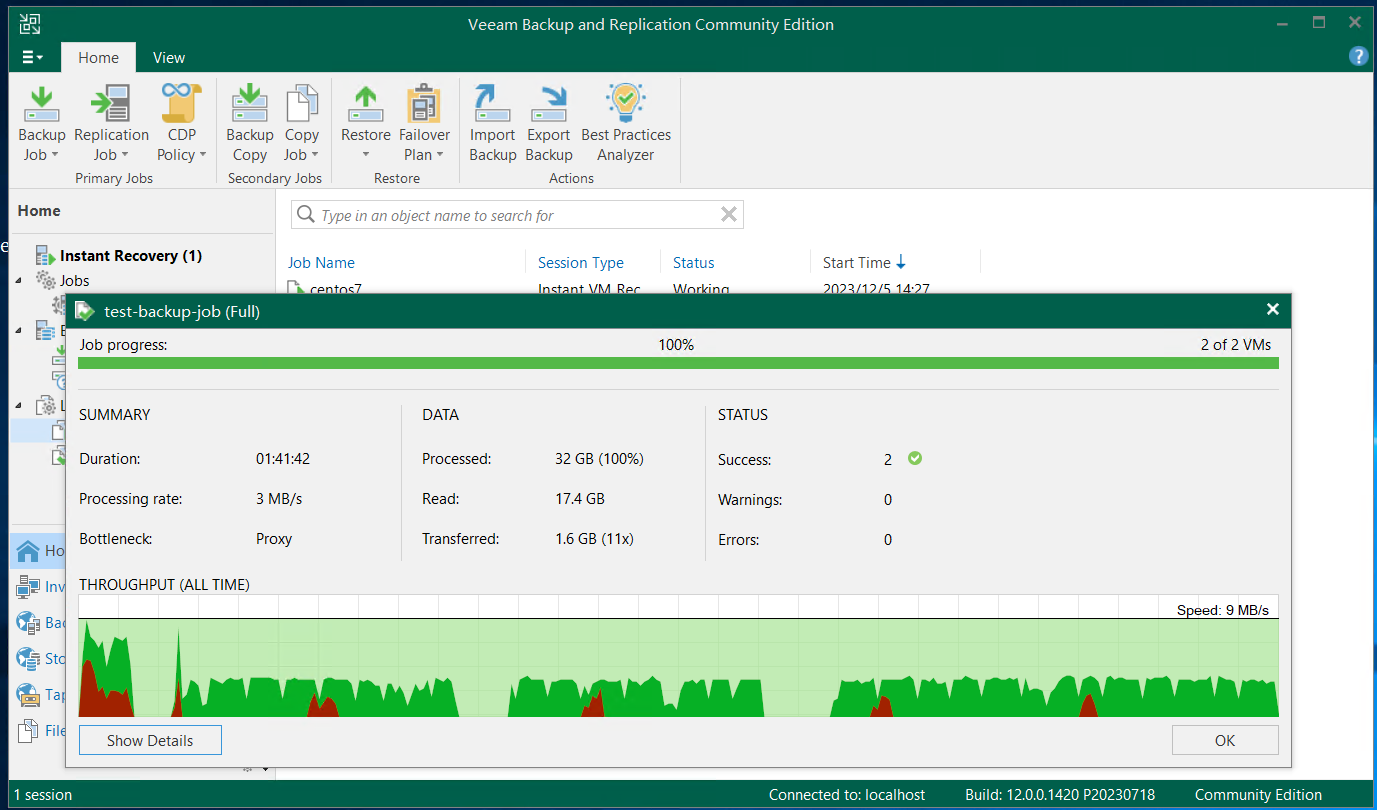Click the Show Details button
Viewport: 1377px width, 810px height.
[x=150, y=740]
